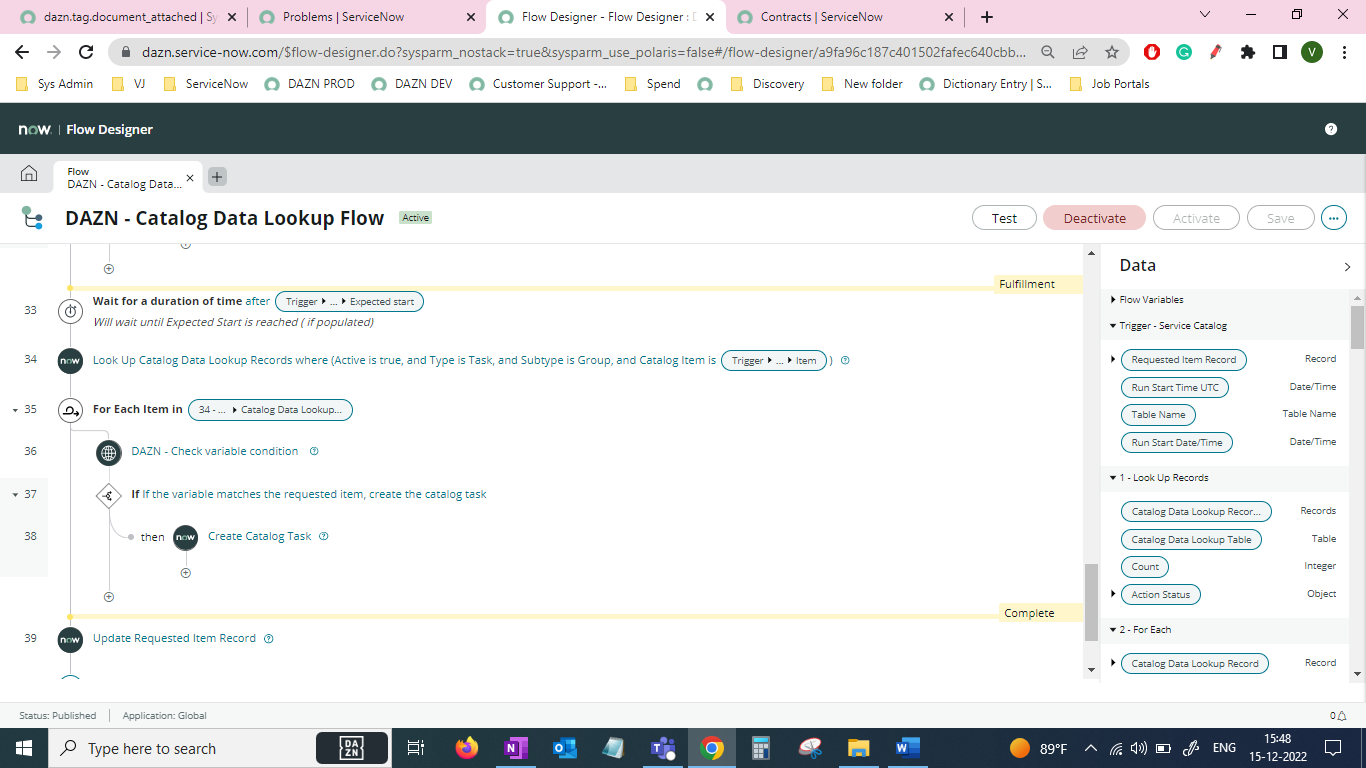Collapse step 35 For Each

(15, 410)
